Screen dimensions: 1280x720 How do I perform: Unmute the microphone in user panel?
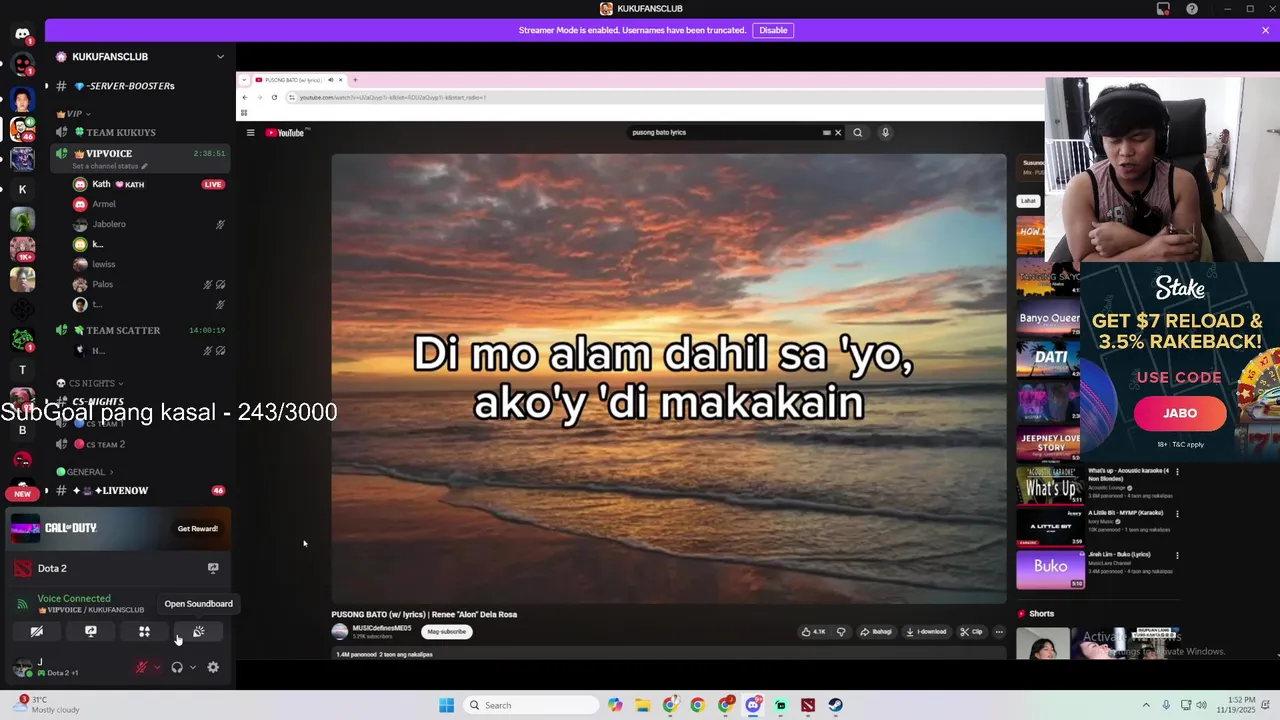[x=141, y=667]
